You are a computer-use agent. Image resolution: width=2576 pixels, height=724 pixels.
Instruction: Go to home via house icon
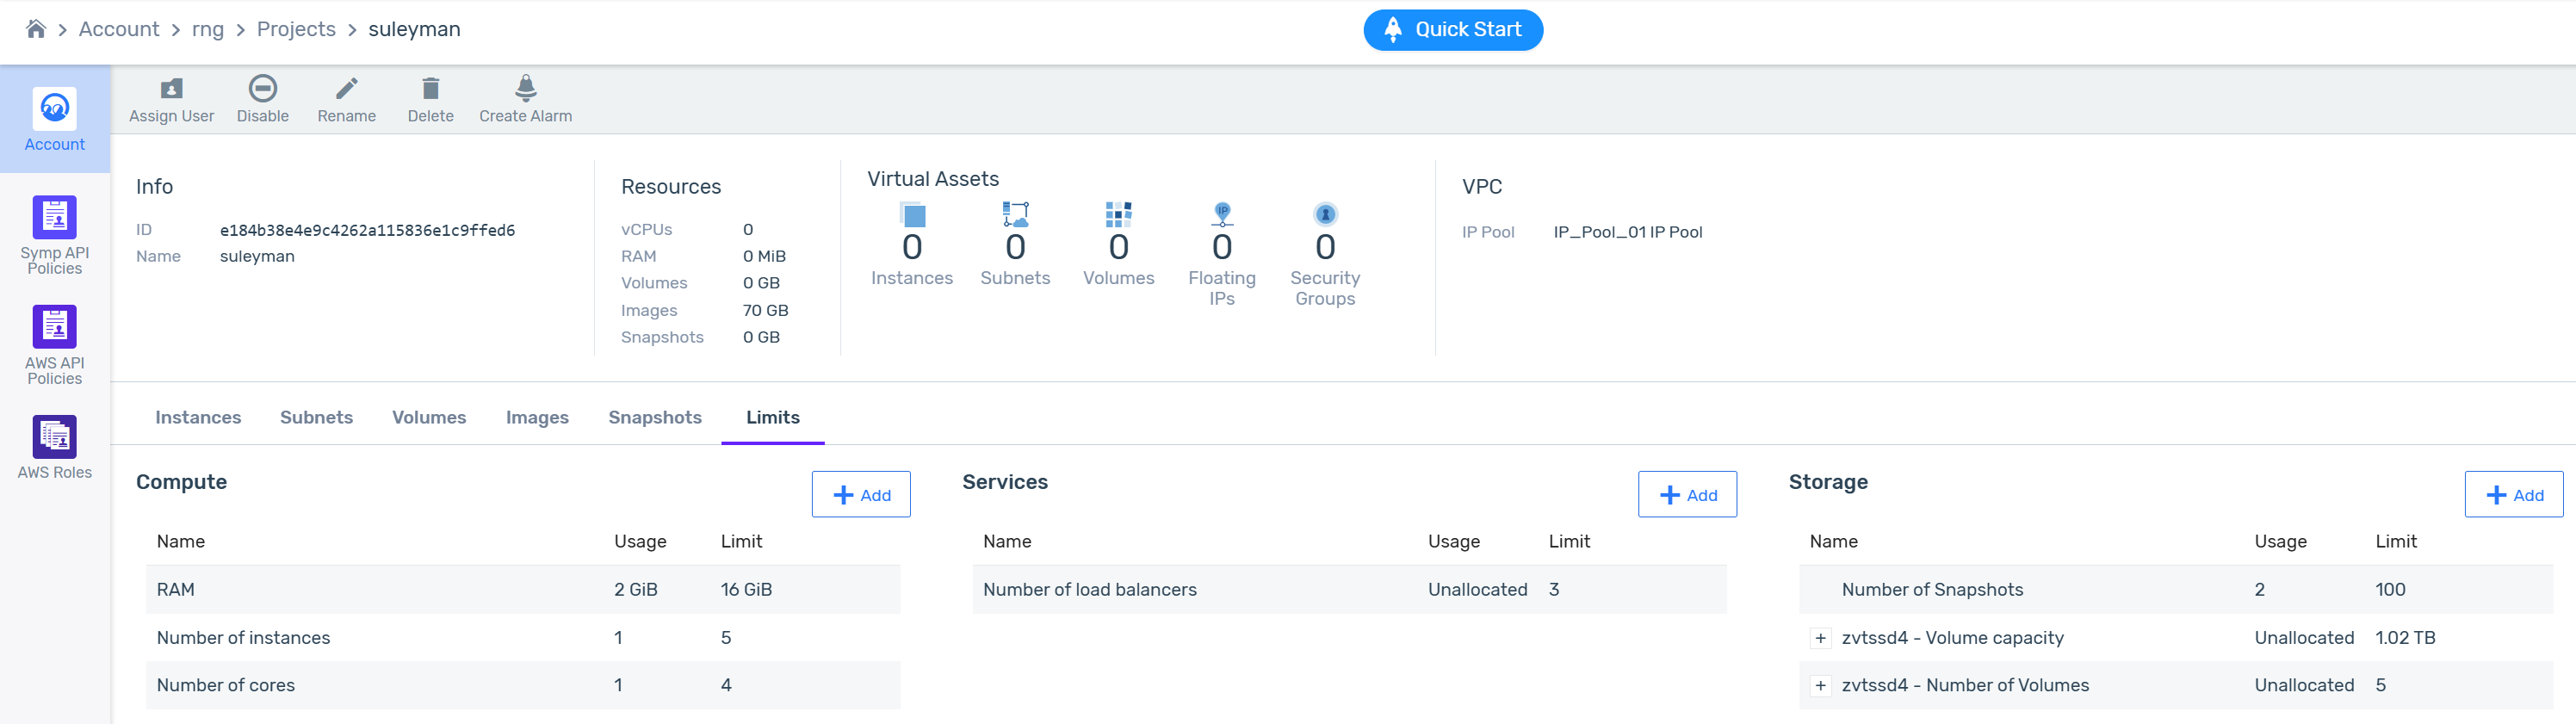click(36, 29)
